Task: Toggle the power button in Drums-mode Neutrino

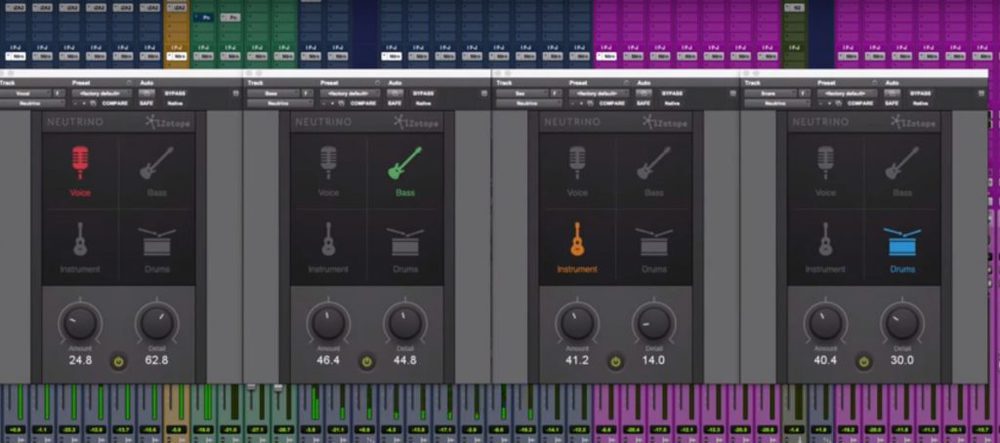Action: pyautogui.click(x=864, y=361)
